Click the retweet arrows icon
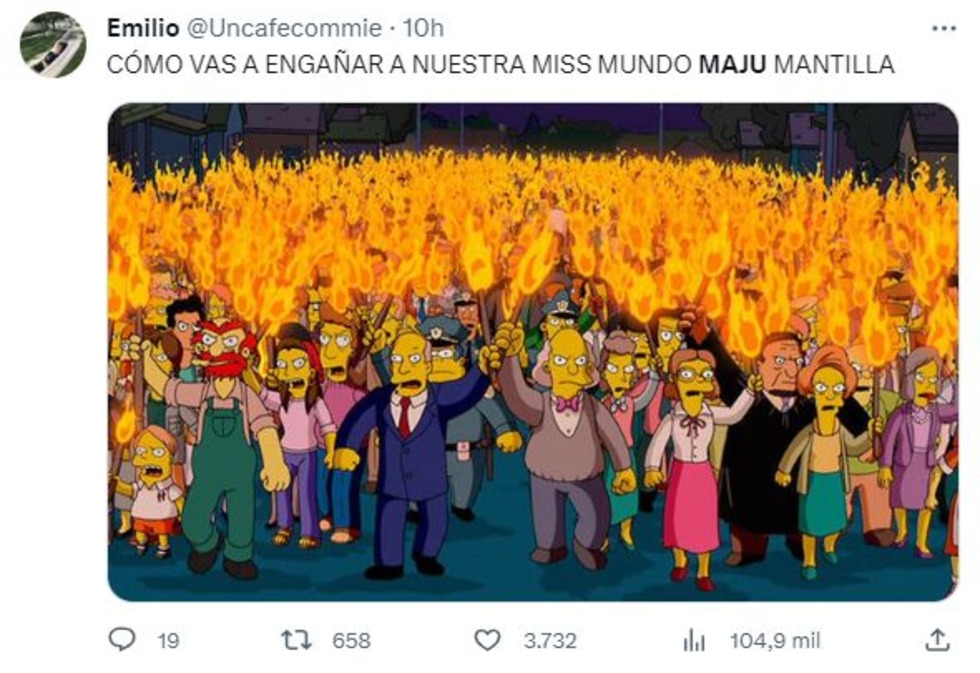Image resolution: width=980 pixels, height=673 pixels. pos(296,641)
